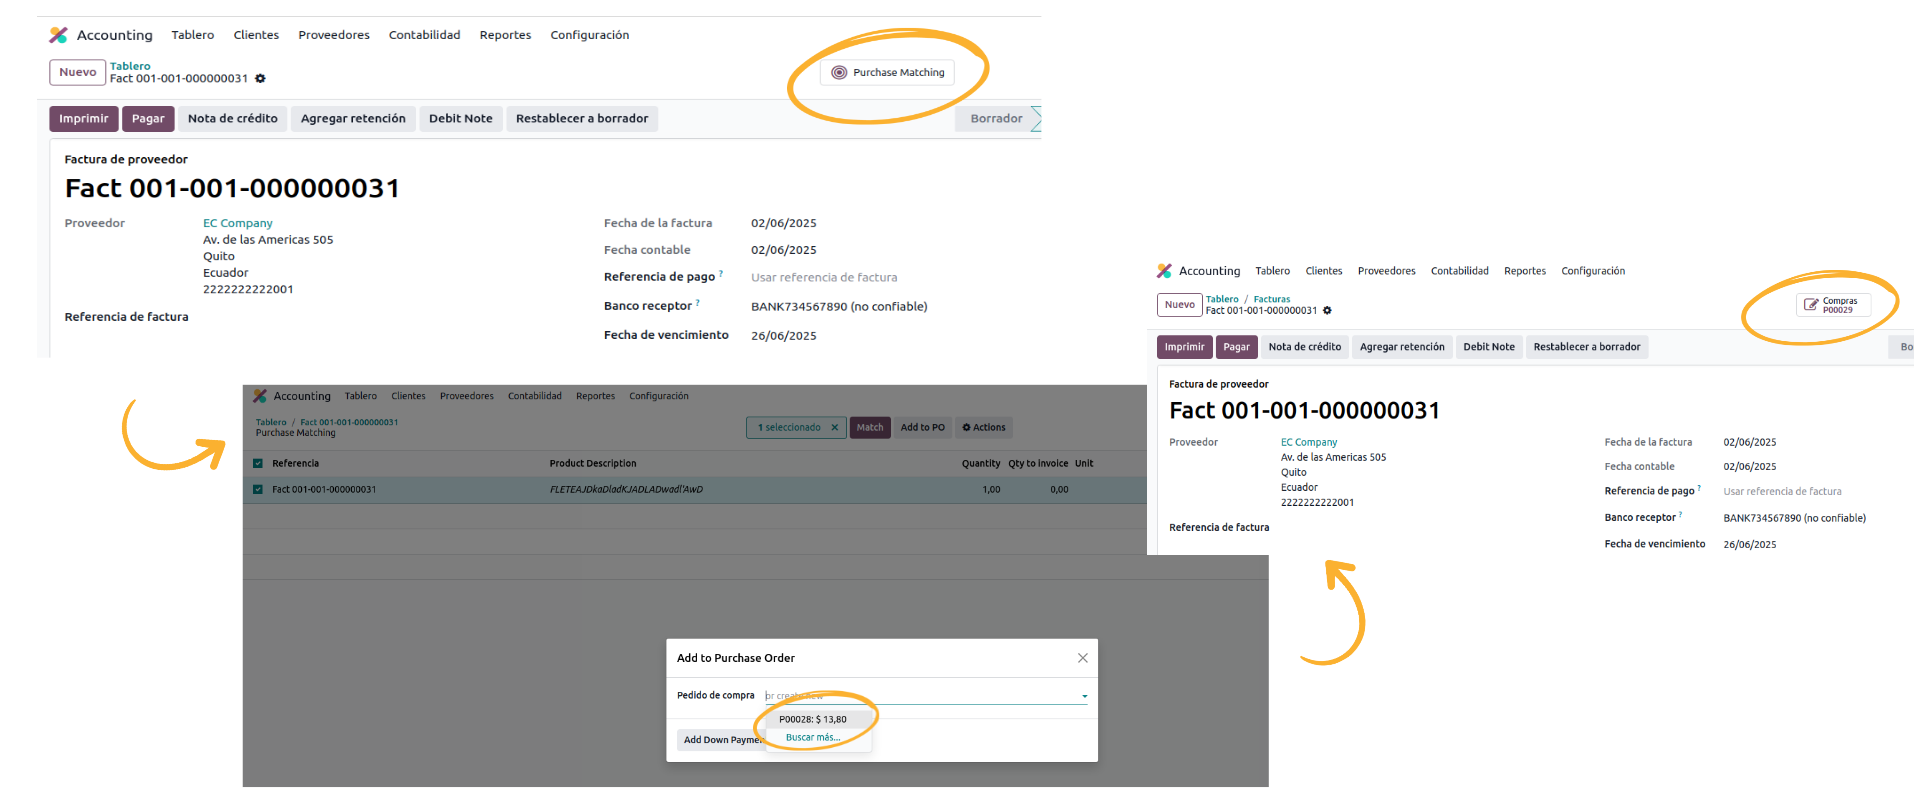Click the gear icon beside the Facturas breadcrumb invoice

[x=1327, y=311]
